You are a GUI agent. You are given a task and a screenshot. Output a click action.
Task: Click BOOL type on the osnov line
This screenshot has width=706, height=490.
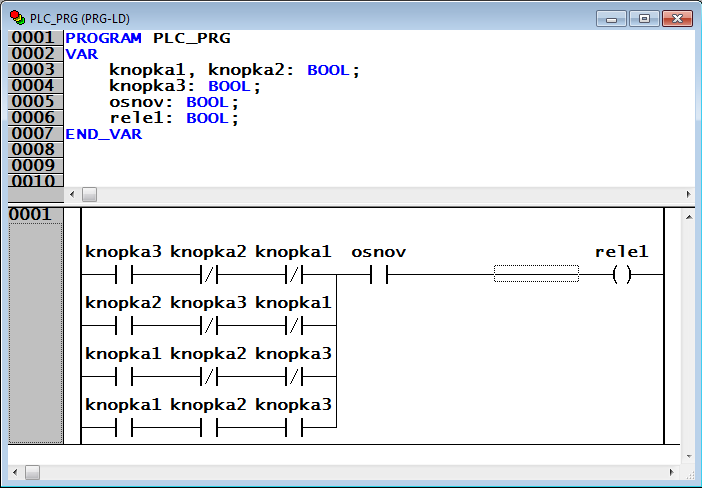(x=208, y=102)
